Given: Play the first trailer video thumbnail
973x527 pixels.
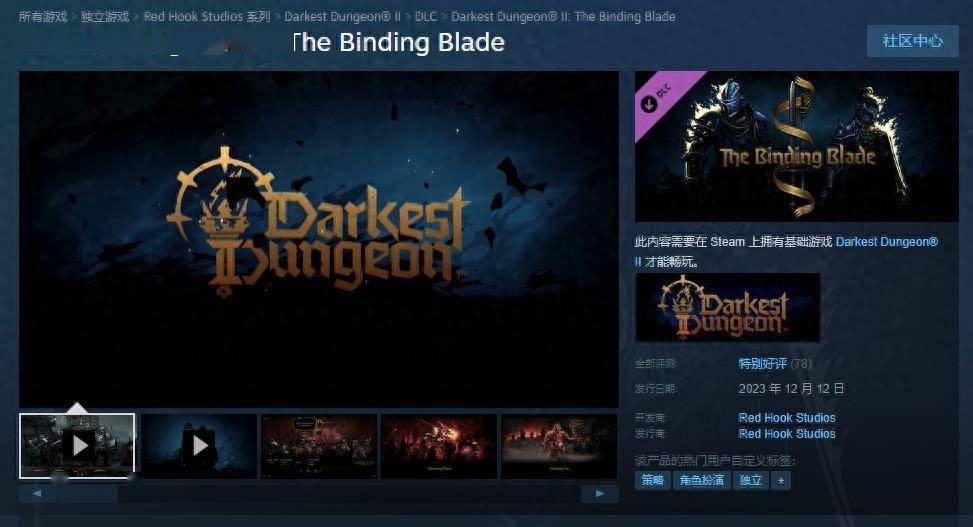Looking at the screenshot, I should click(78, 446).
